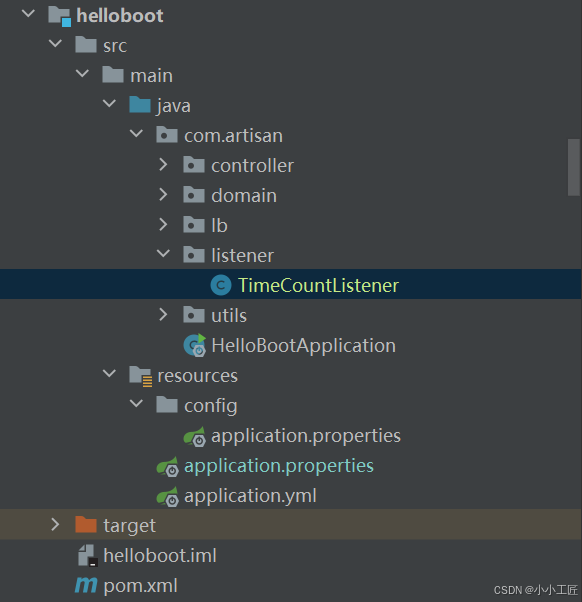Click Spring icon of highlighted application.properties

point(168,467)
